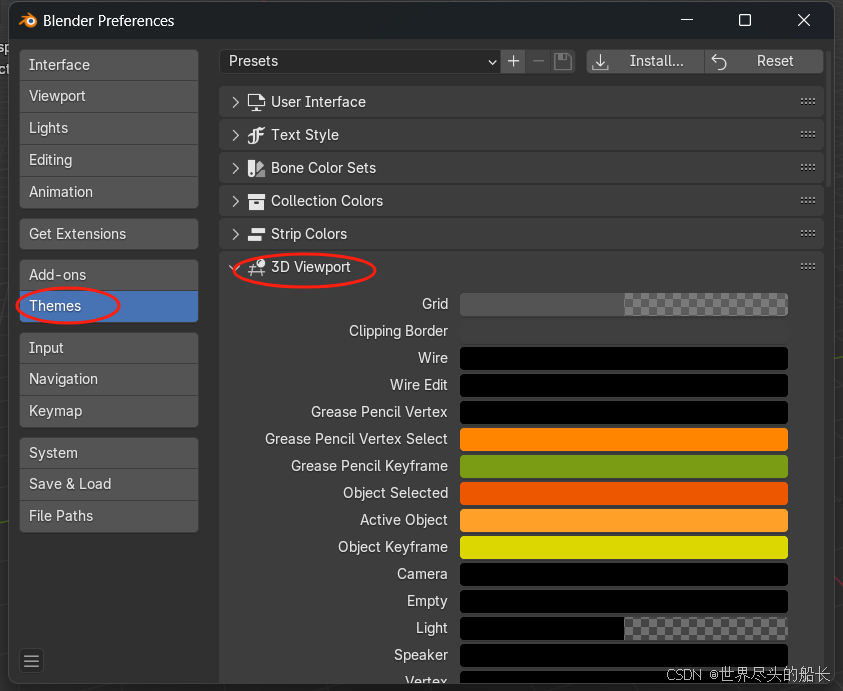This screenshot has width=843, height=691.
Task: Grab the Bone Color Sets panel drag handle
Action: coord(808,168)
